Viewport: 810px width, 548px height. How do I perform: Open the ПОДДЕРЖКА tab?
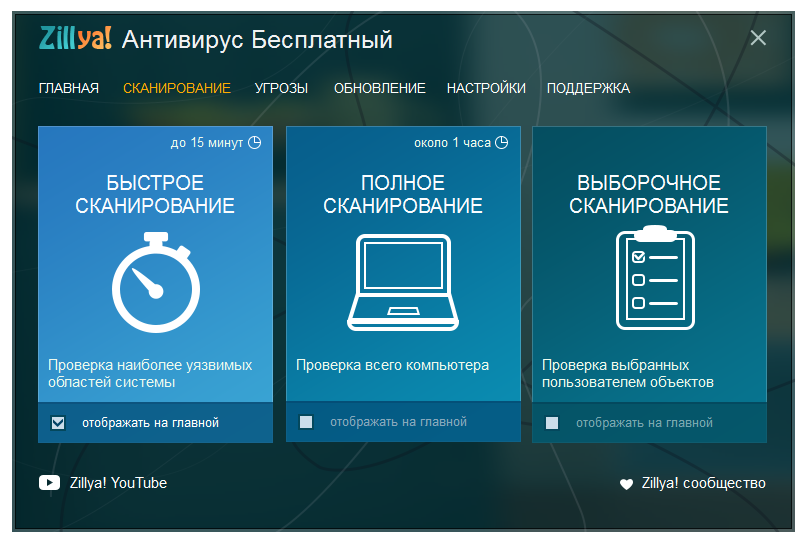[x=588, y=88]
